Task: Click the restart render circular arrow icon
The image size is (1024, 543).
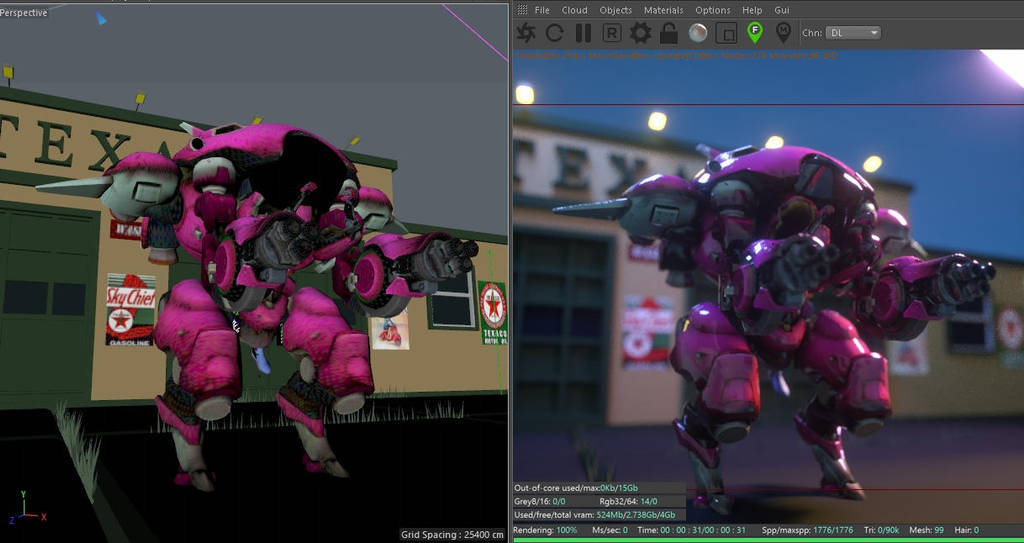Action: click(554, 33)
